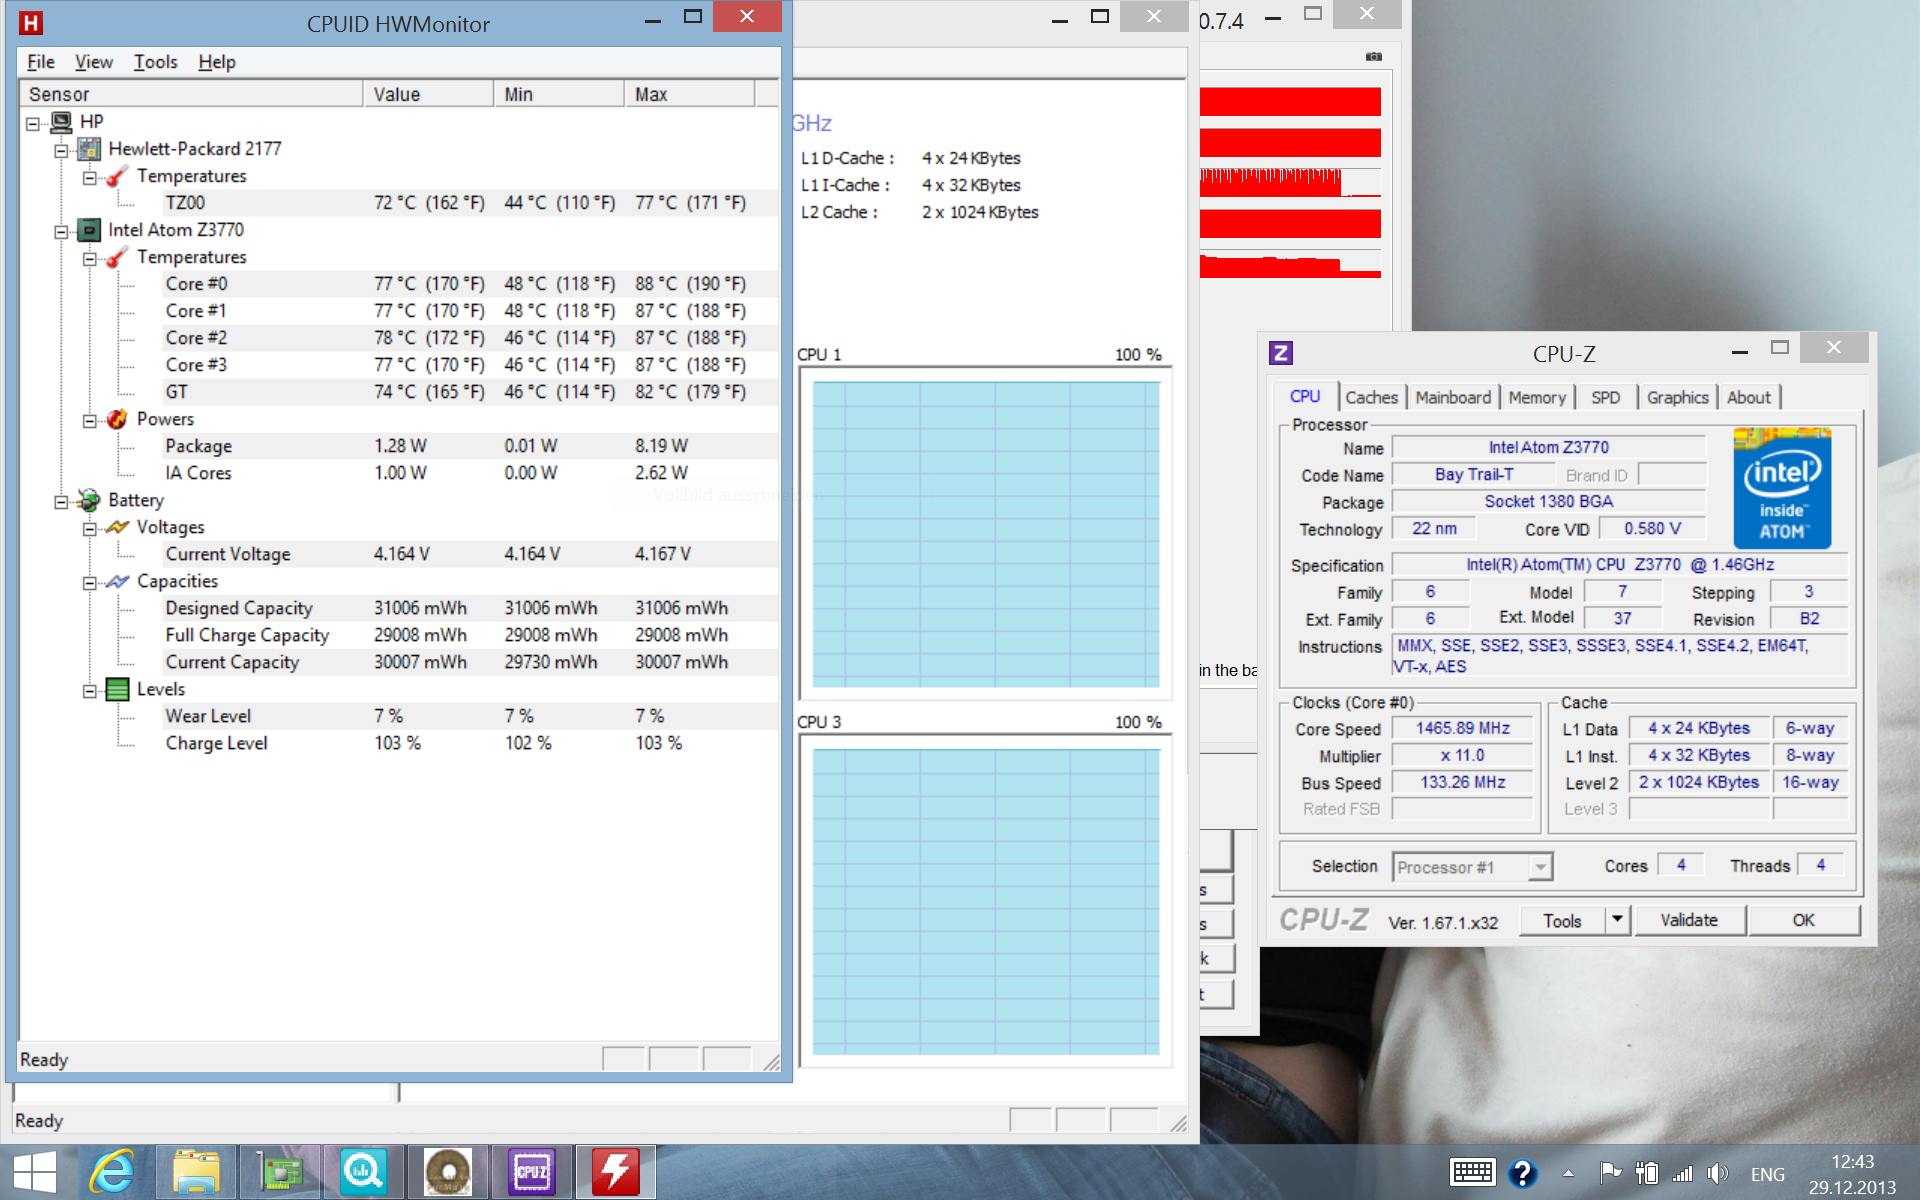Switch to the Caches tab in CPU-Z

[x=1371, y=397]
